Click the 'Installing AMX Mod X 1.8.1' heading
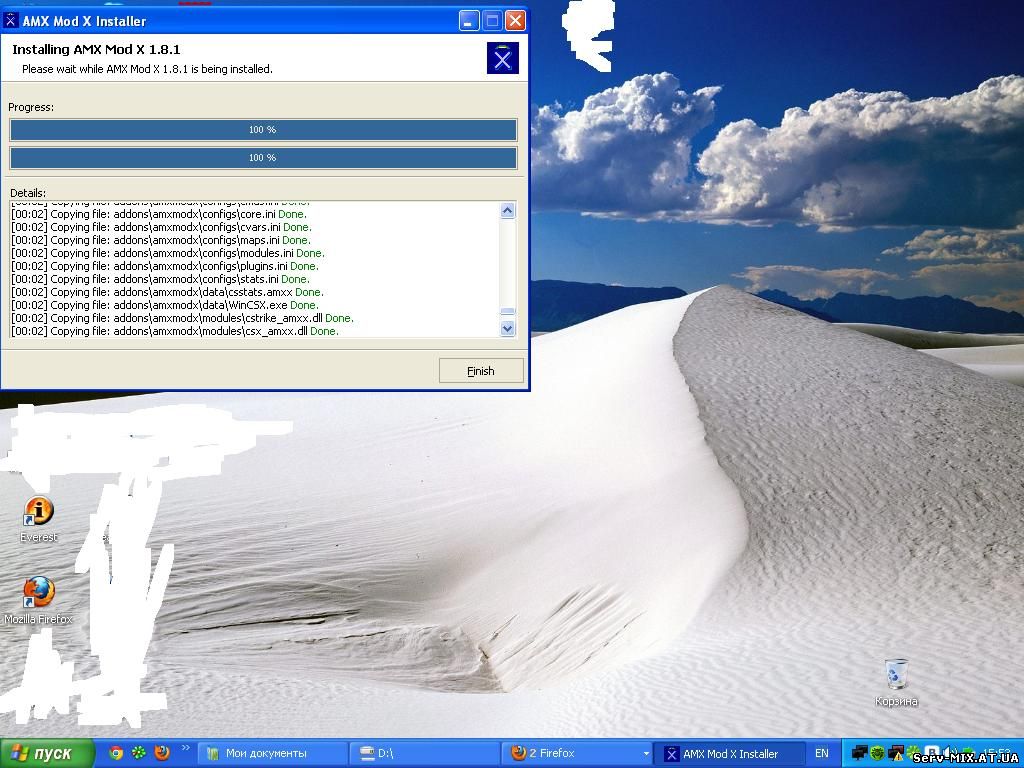 (96, 50)
